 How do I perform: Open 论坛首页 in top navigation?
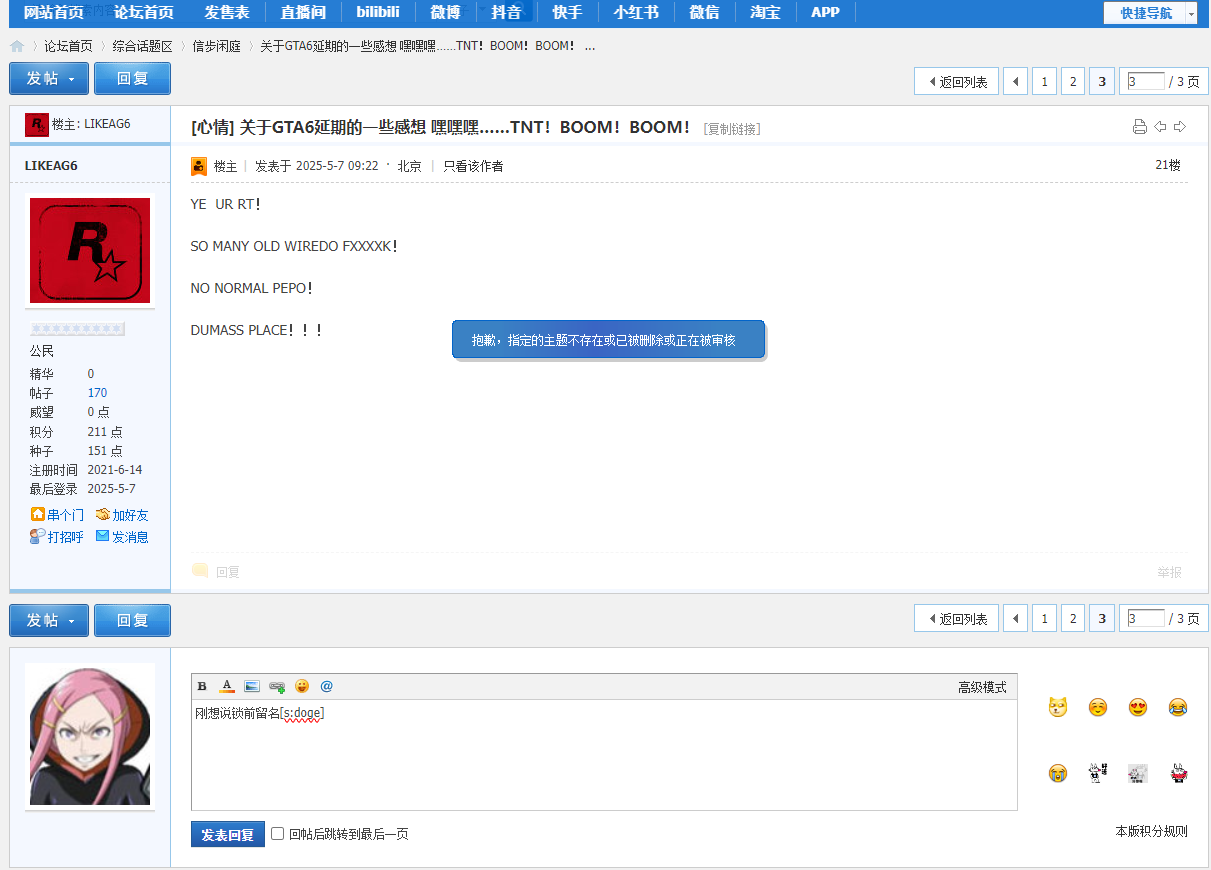[144, 12]
